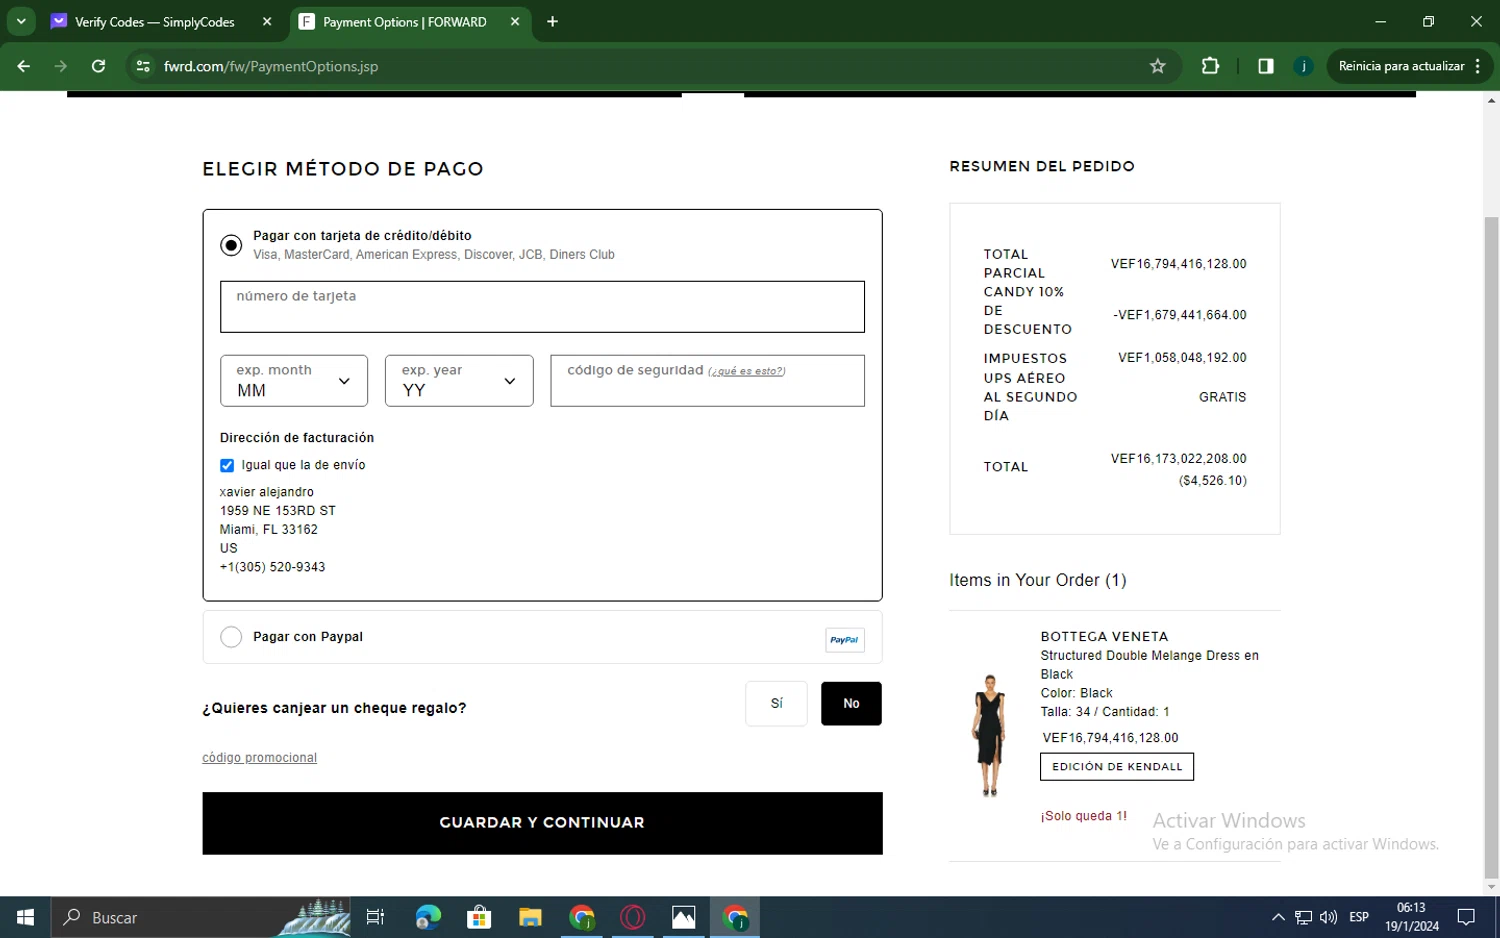Click the taskbar Buscar search box
The height and width of the screenshot is (938, 1500).
[x=200, y=917]
